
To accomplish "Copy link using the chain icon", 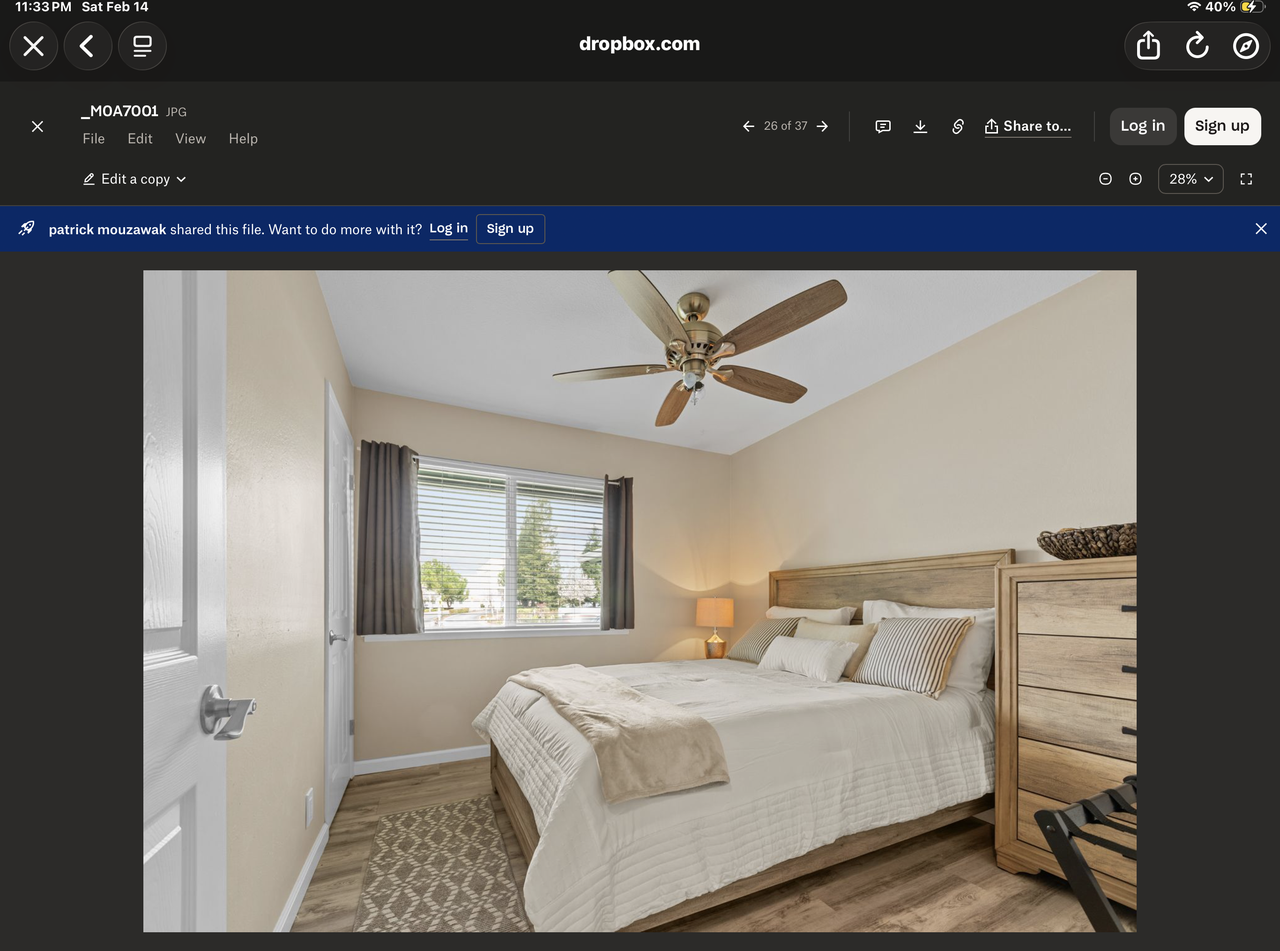I will click(957, 126).
